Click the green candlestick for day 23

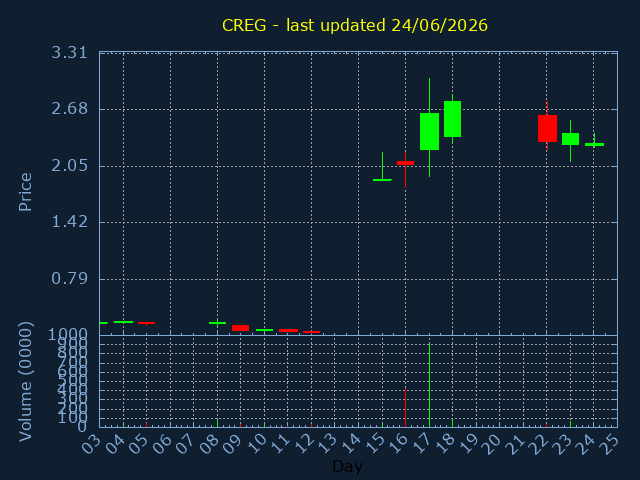click(570, 139)
